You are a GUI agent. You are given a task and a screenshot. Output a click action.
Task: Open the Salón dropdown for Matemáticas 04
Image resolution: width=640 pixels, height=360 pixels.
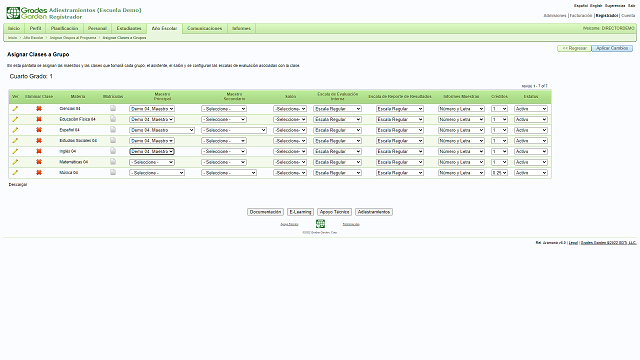pos(290,162)
